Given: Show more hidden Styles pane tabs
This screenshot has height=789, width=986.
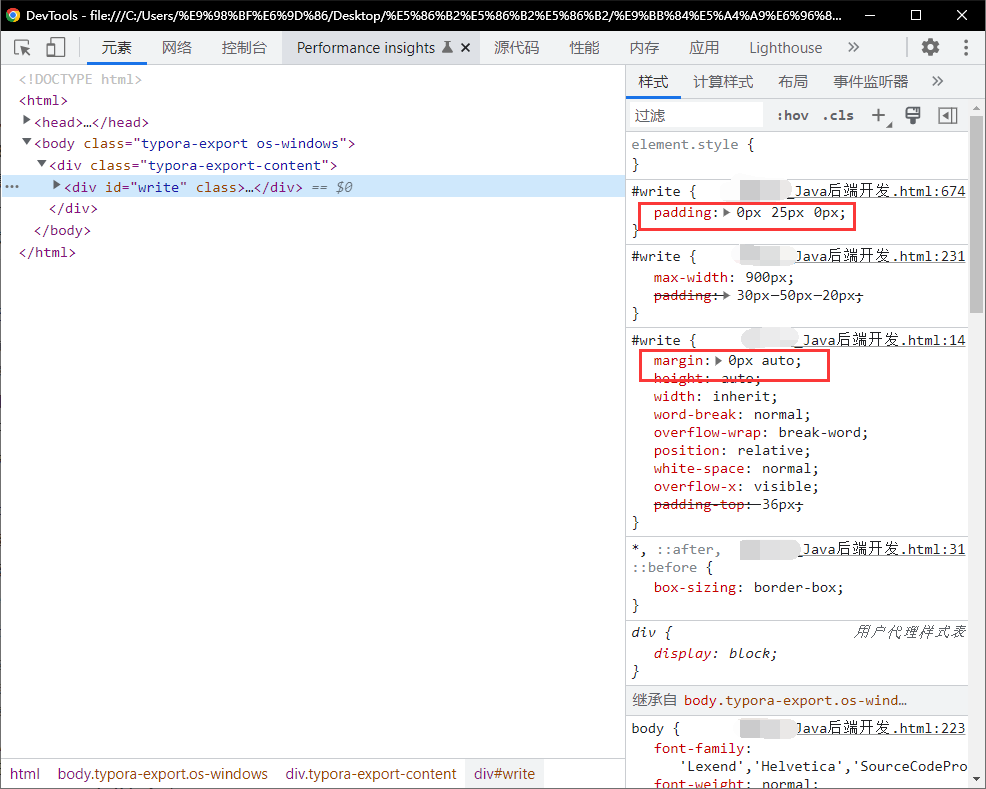Looking at the screenshot, I should click(938, 81).
